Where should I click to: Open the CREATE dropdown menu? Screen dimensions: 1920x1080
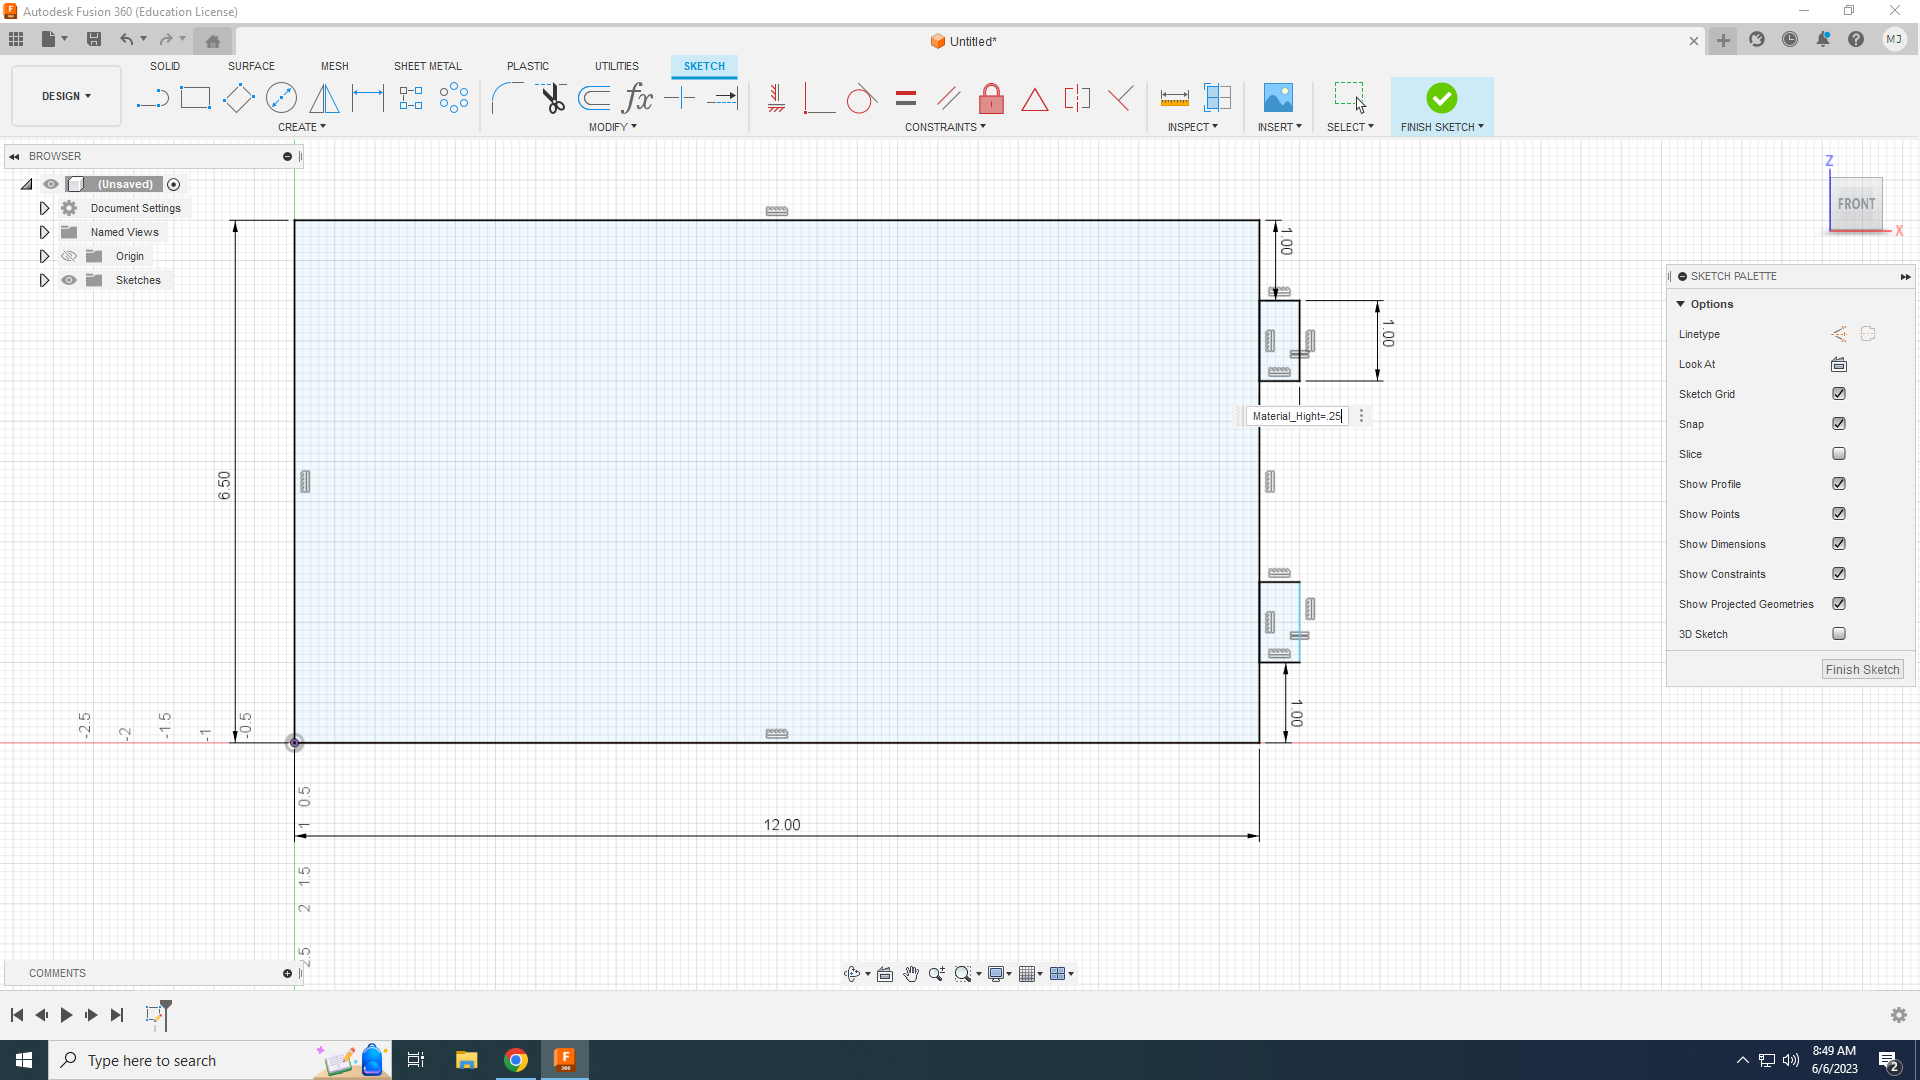(x=301, y=127)
